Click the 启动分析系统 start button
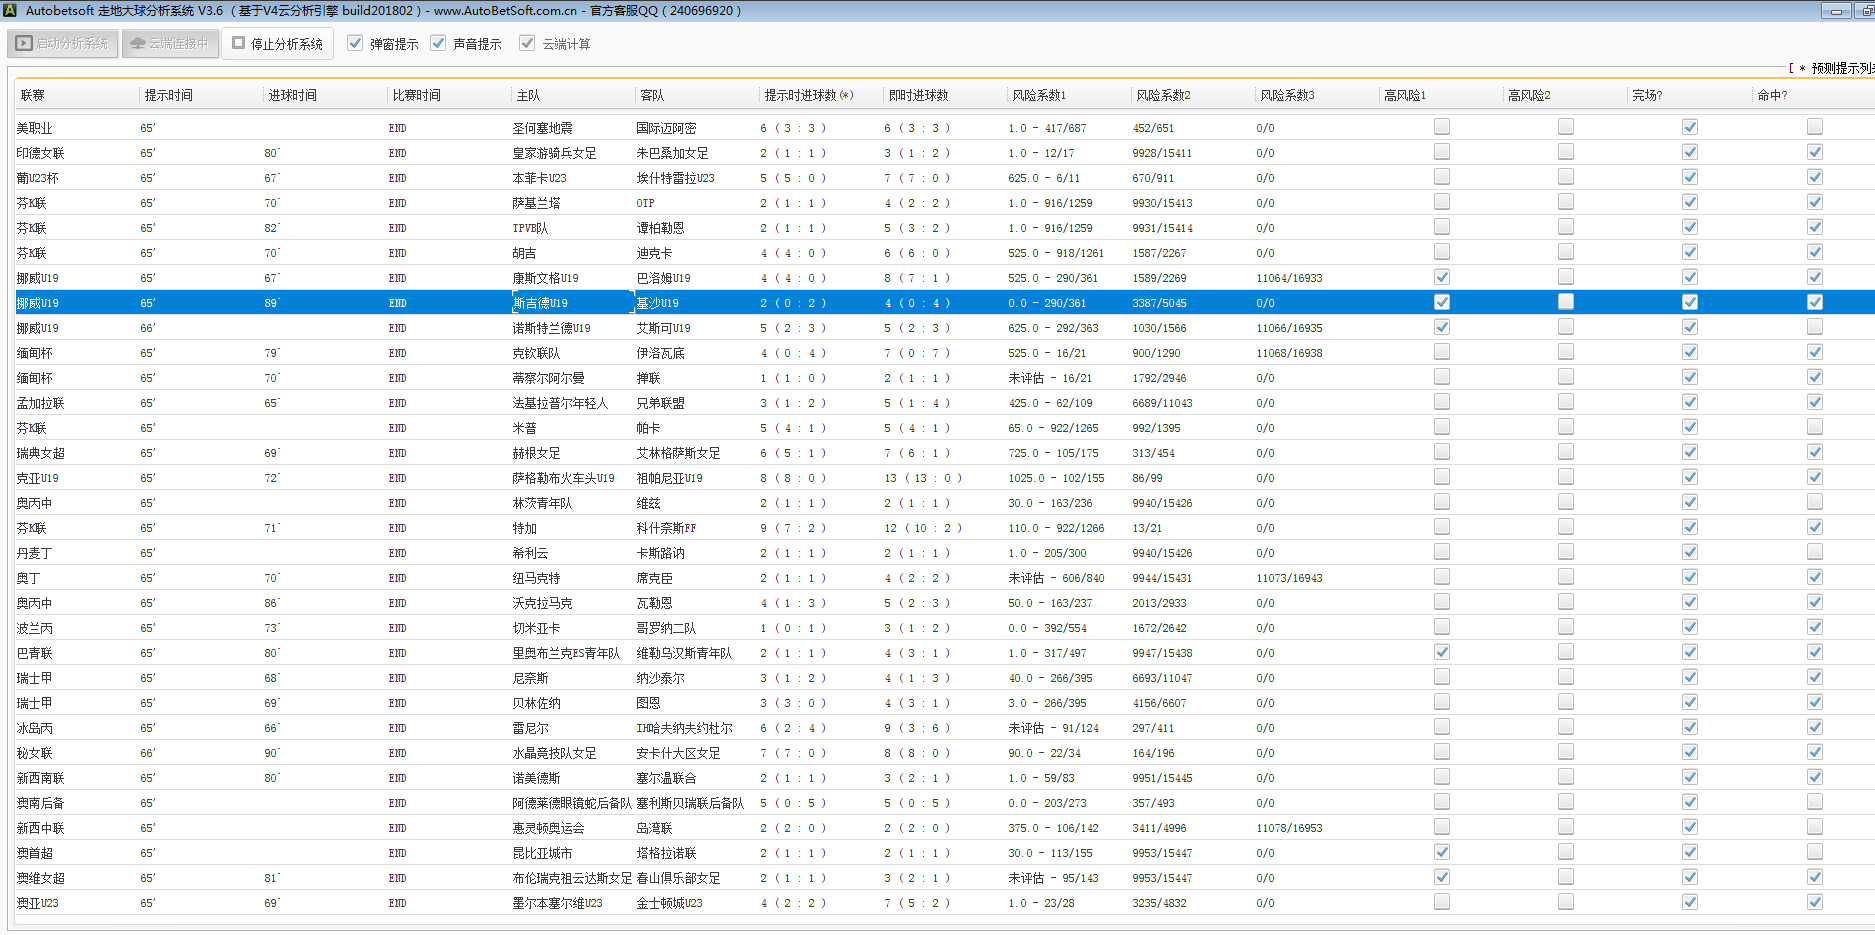1875x935 pixels. pos(63,44)
